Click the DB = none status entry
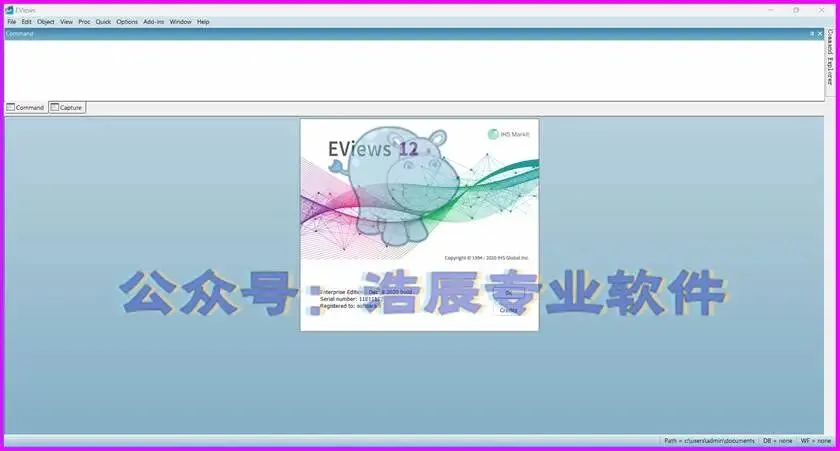The image size is (840, 451). click(777, 441)
